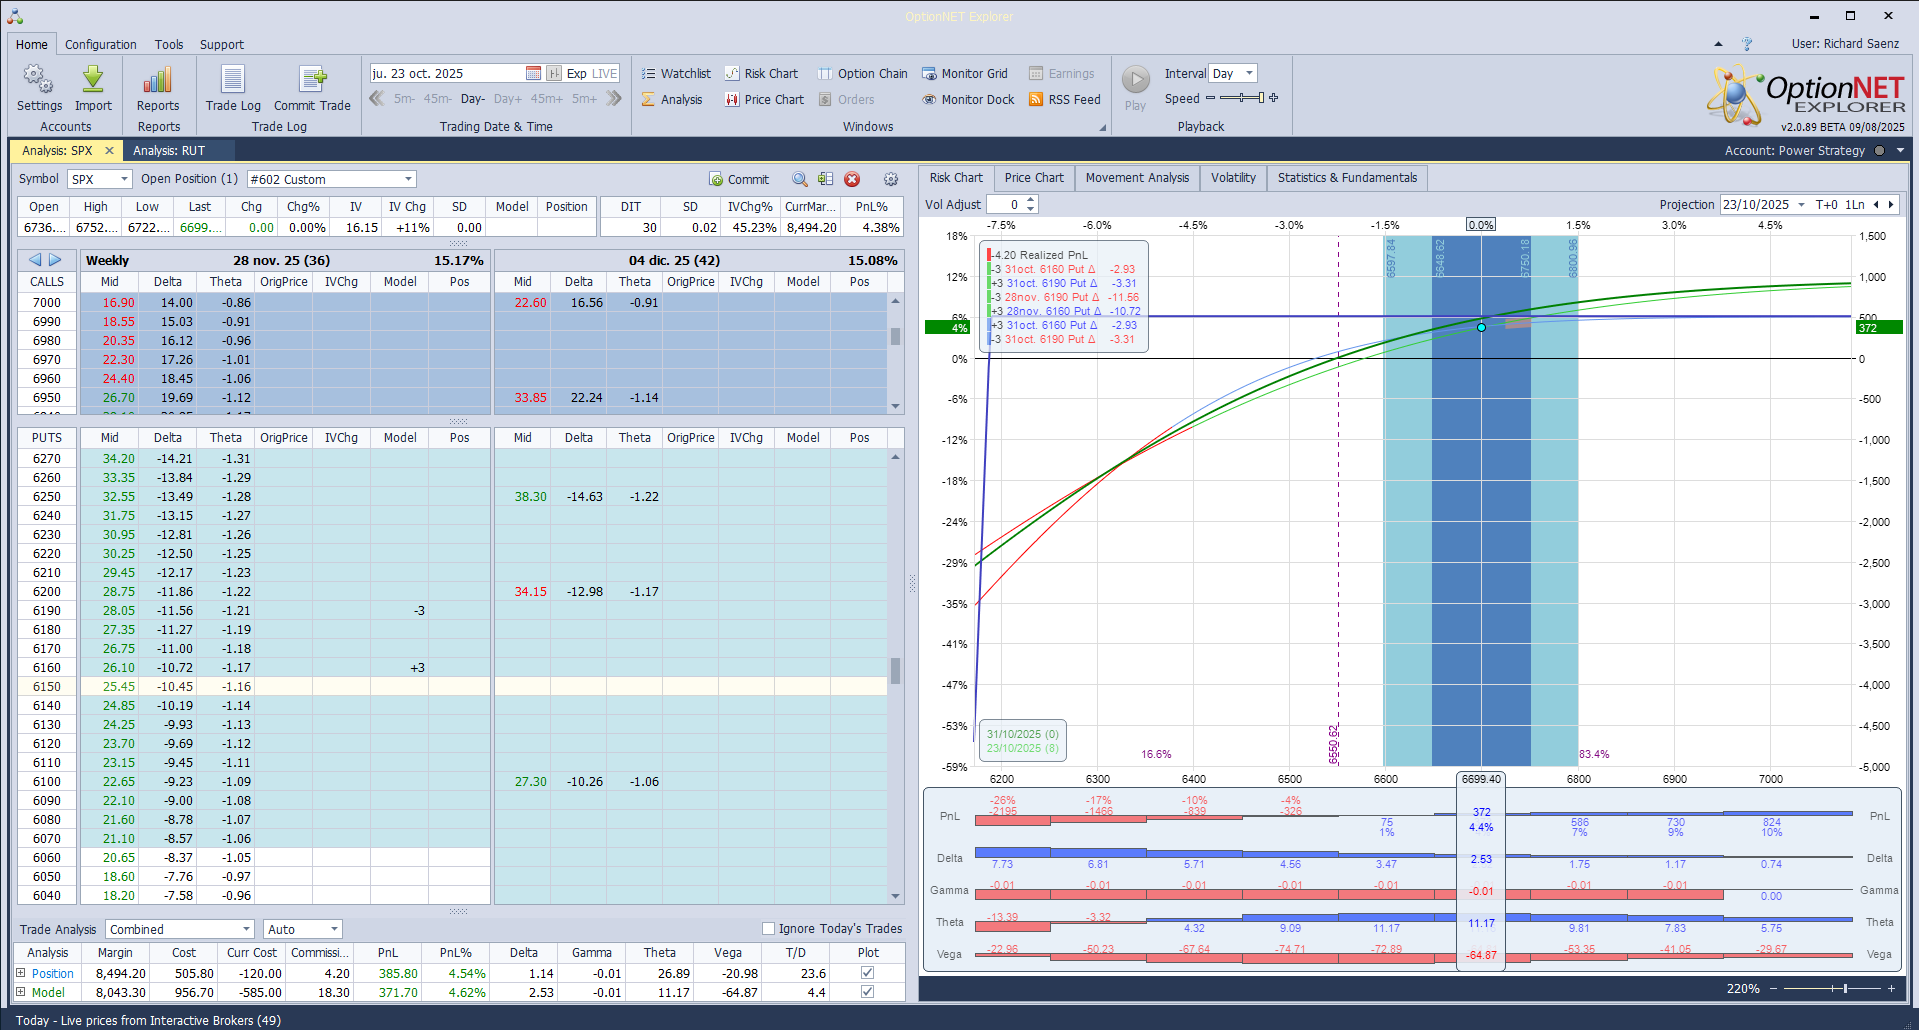The width and height of the screenshot is (1919, 1030).
Task: Click the Windows group dialog launcher corner icon
Action: 1103,127
